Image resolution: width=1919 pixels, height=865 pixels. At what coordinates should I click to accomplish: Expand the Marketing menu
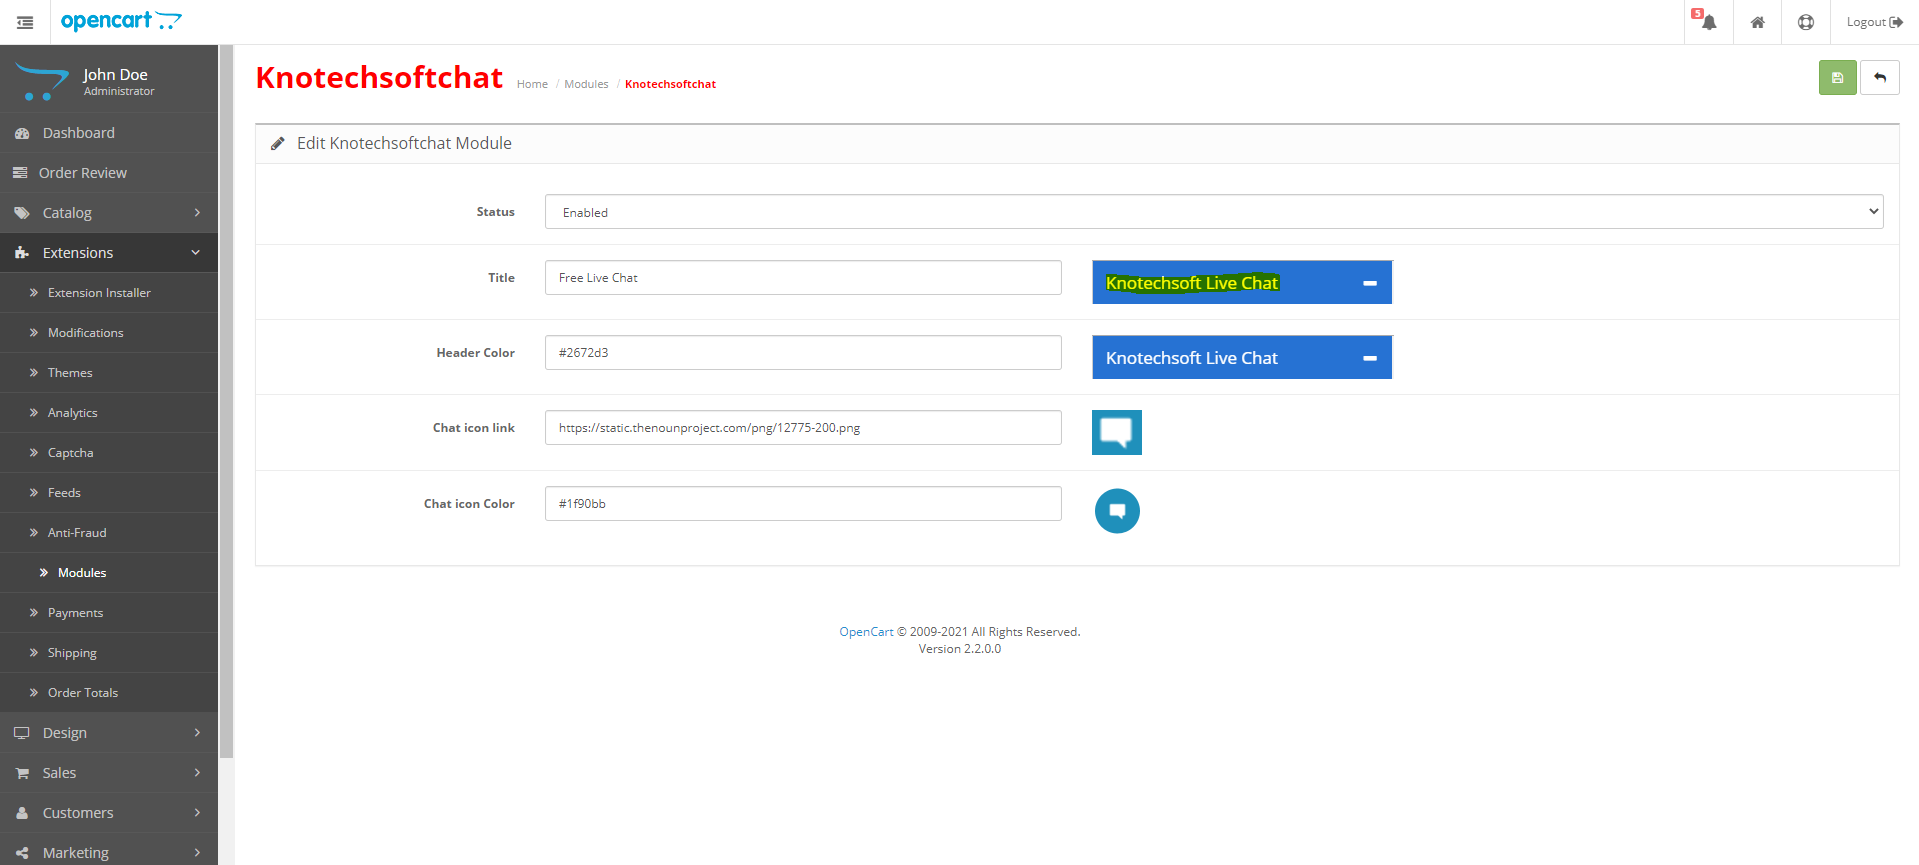pos(109,851)
